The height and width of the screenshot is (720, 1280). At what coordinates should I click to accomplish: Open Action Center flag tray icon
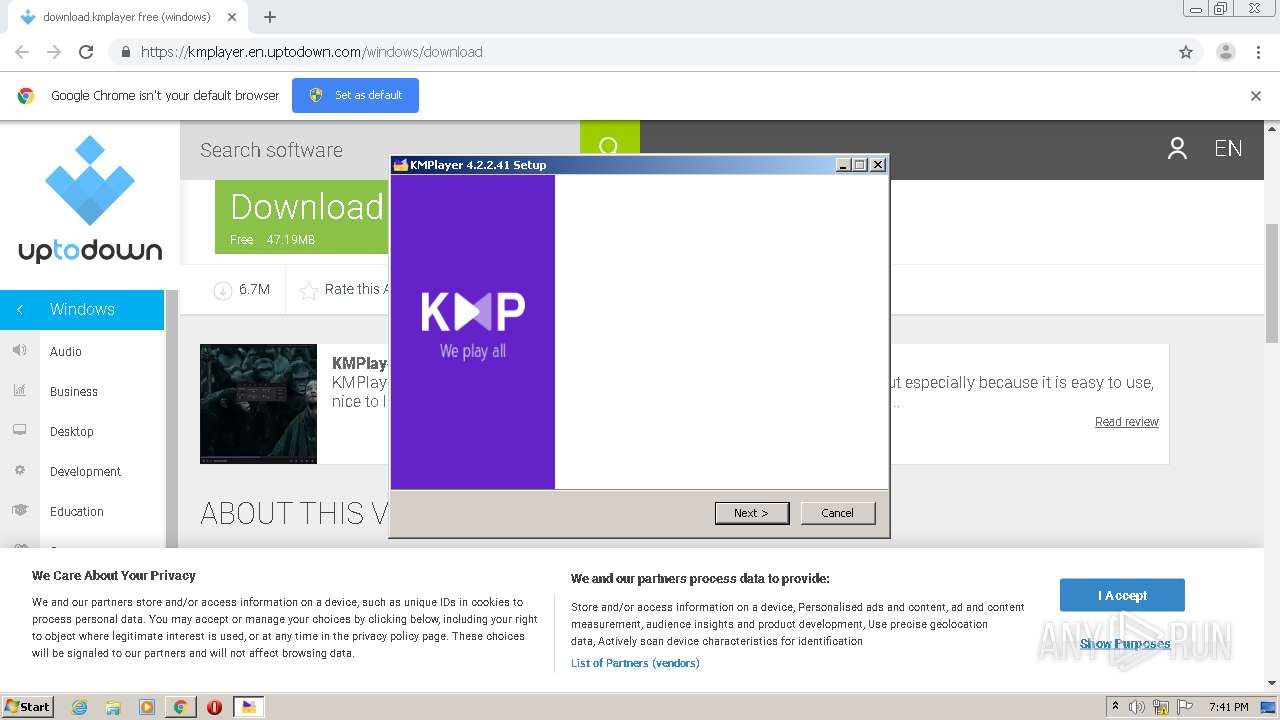click(1183, 707)
